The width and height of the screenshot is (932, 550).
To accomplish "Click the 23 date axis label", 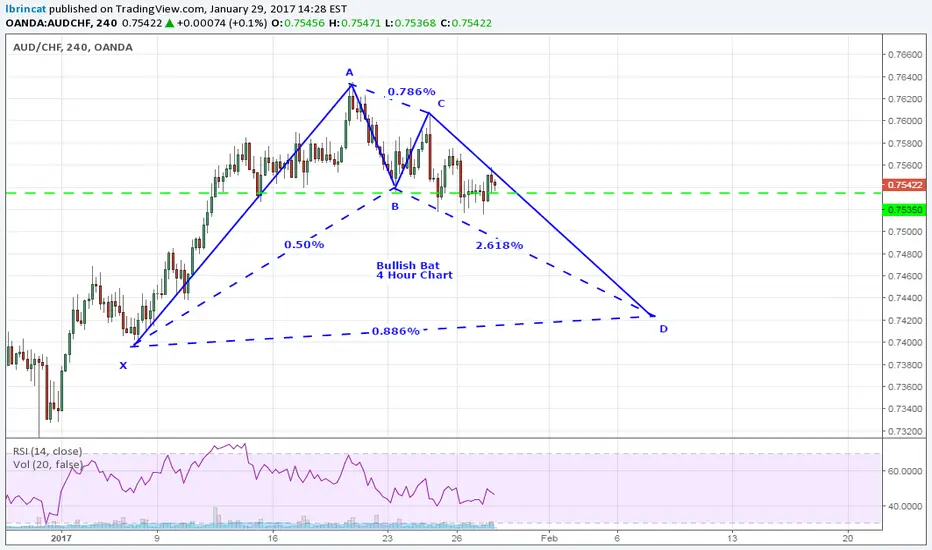I will pyautogui.click(x=388, y=538).
